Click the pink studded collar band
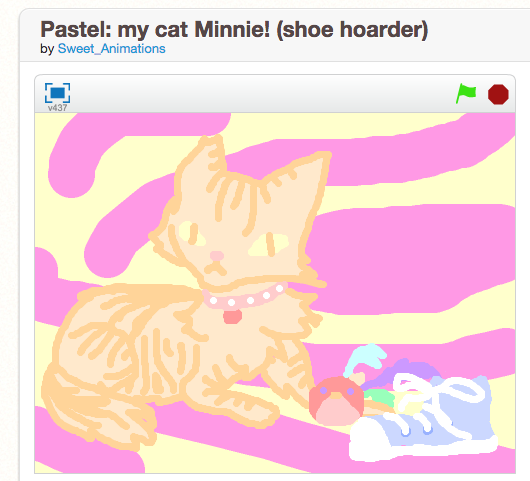This screenshot has height=481, width=530. coord(245,297)
